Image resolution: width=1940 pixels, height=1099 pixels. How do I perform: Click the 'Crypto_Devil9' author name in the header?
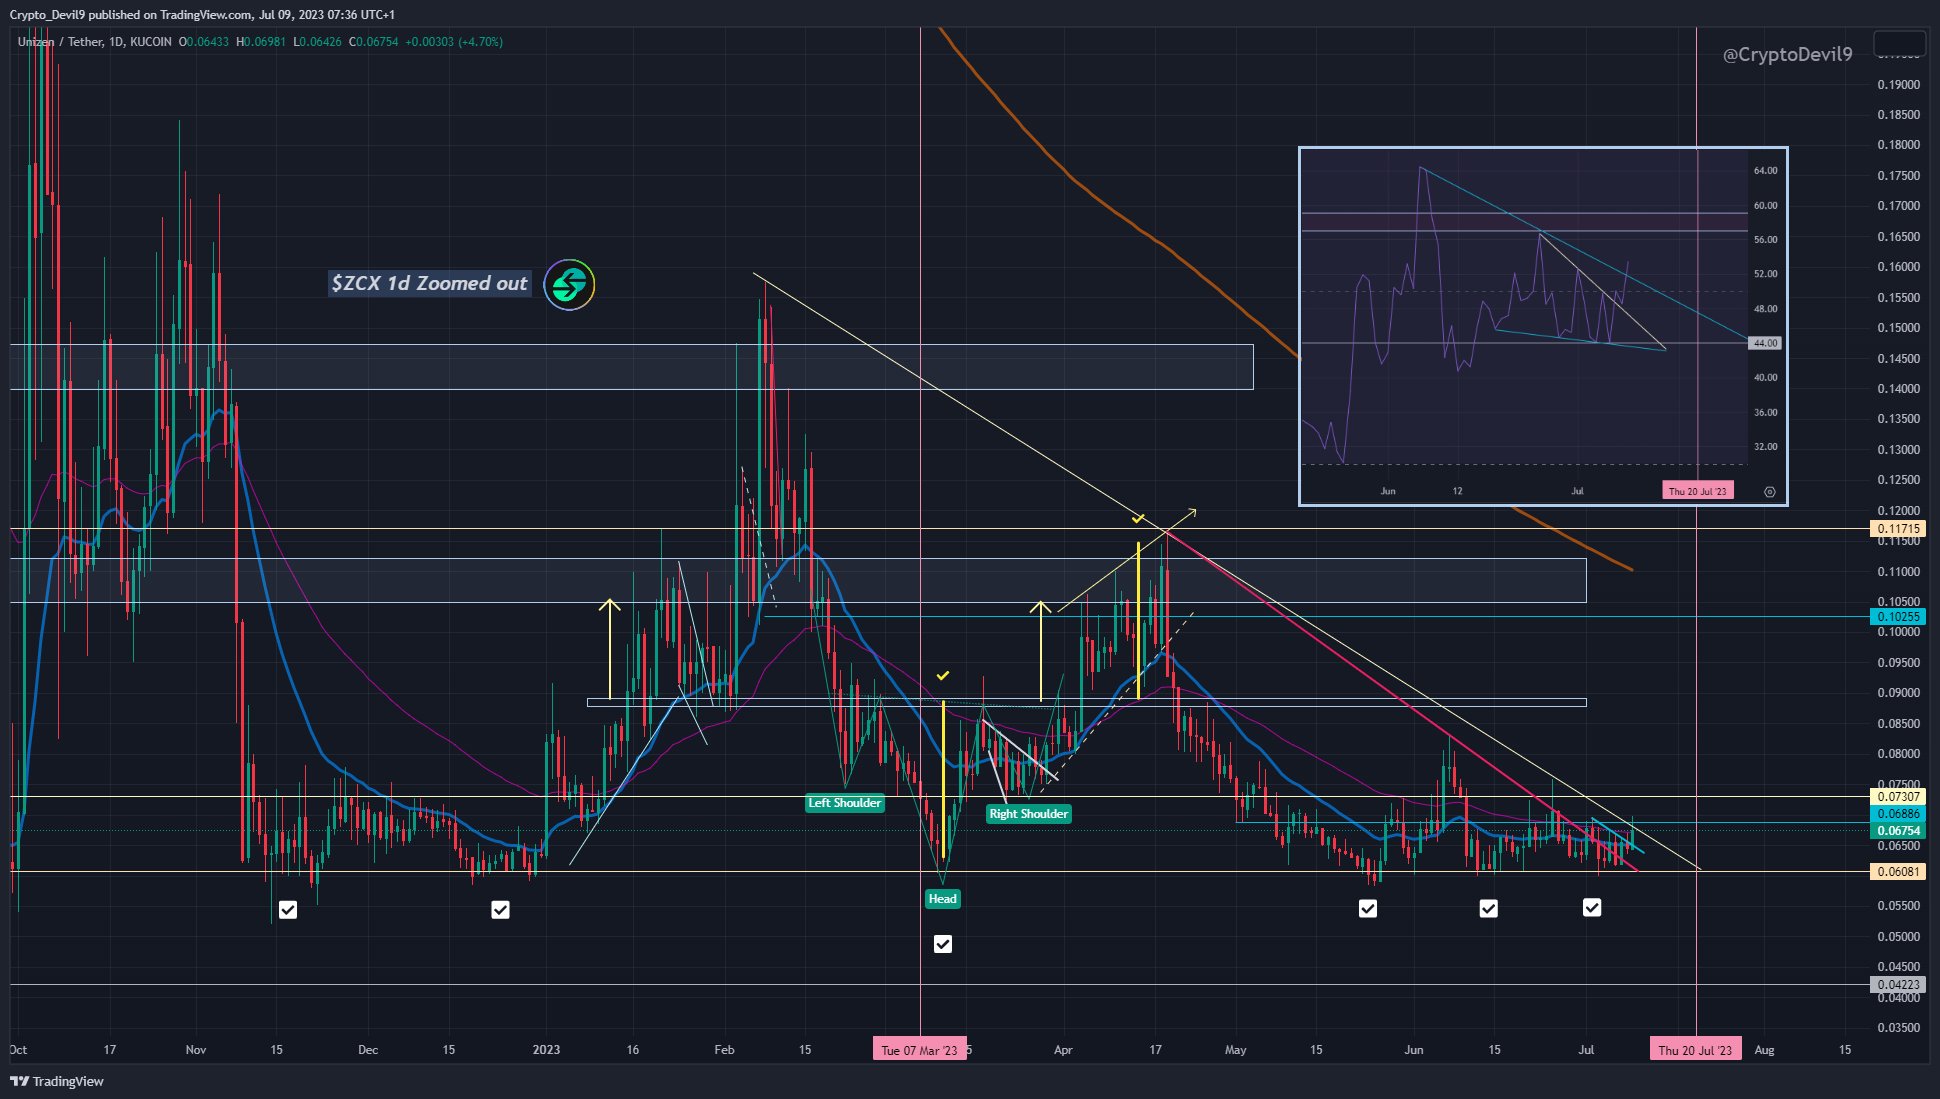click(x=48, y=14)
